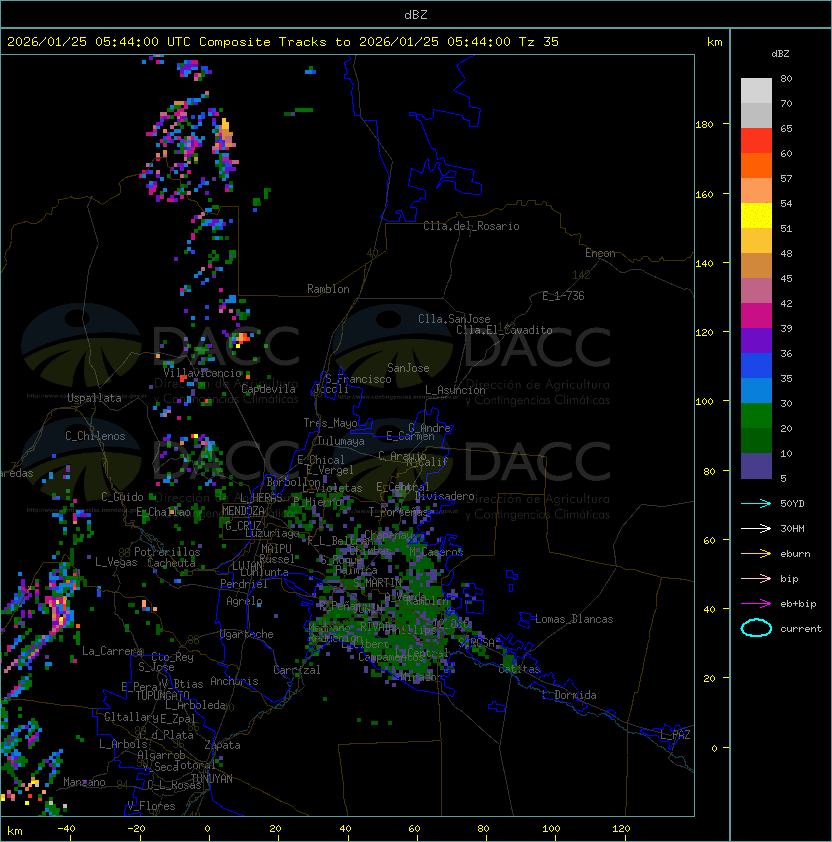Click the 'E_1-736' map label
Viewport: 832px width, 842px height.
point(563,296)
